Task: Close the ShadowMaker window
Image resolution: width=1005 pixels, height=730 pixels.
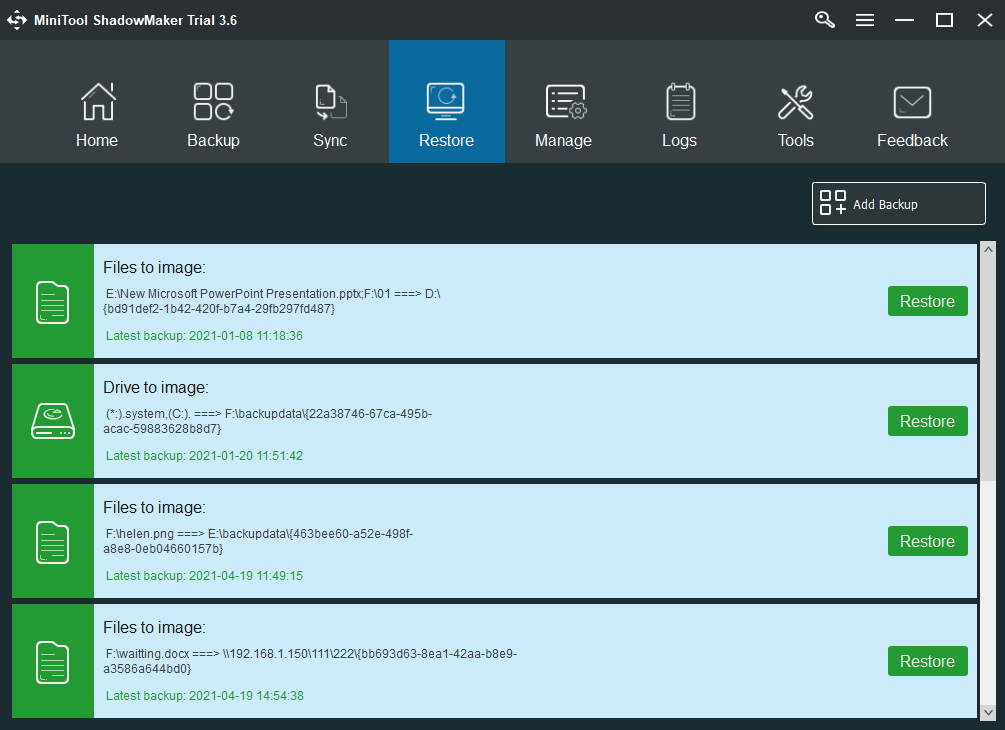Action: coord(984,21)
